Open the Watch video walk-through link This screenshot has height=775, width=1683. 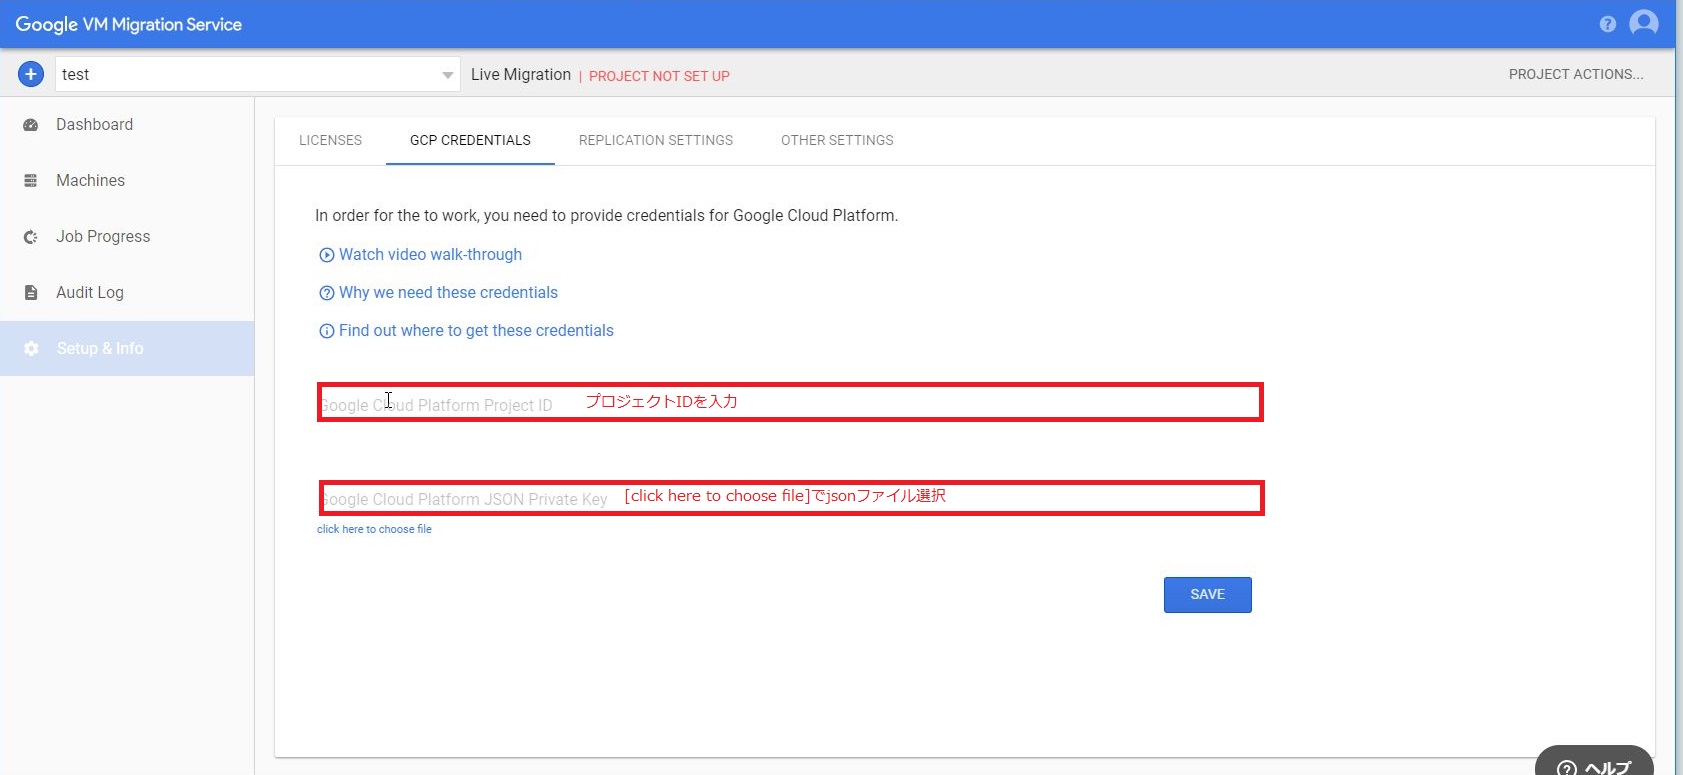(x=430, y=255)
